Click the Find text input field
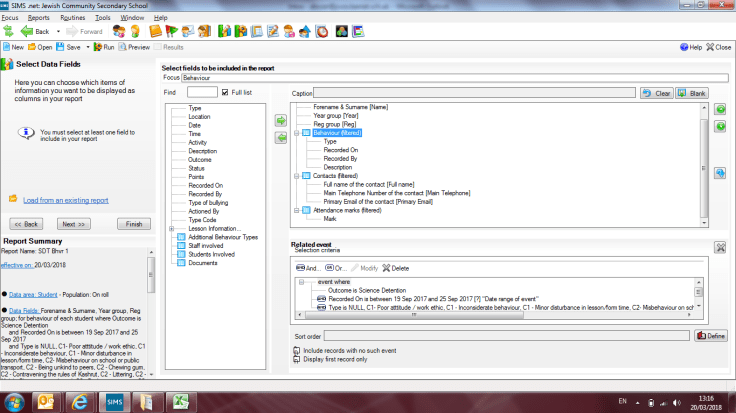 tap(202, 92)
